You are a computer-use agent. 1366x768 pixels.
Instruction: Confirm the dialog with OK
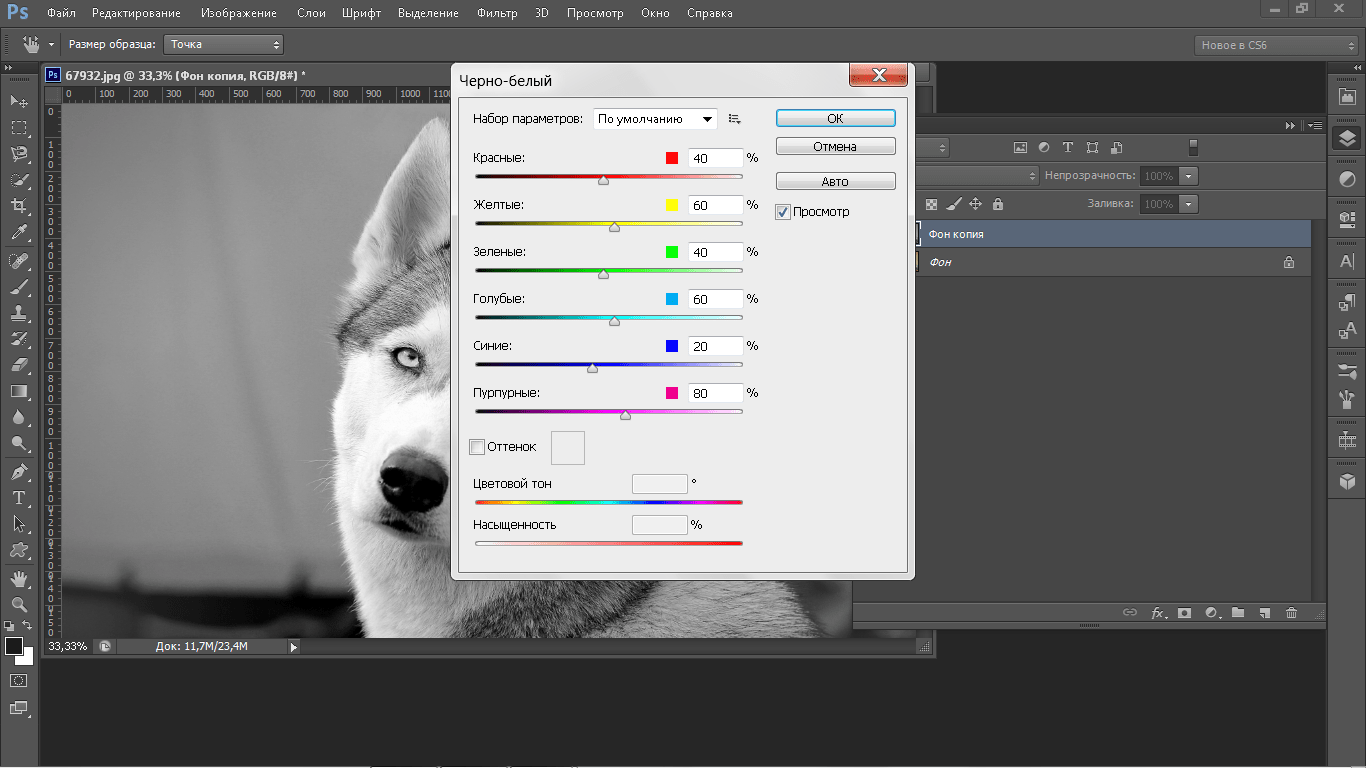835,118
